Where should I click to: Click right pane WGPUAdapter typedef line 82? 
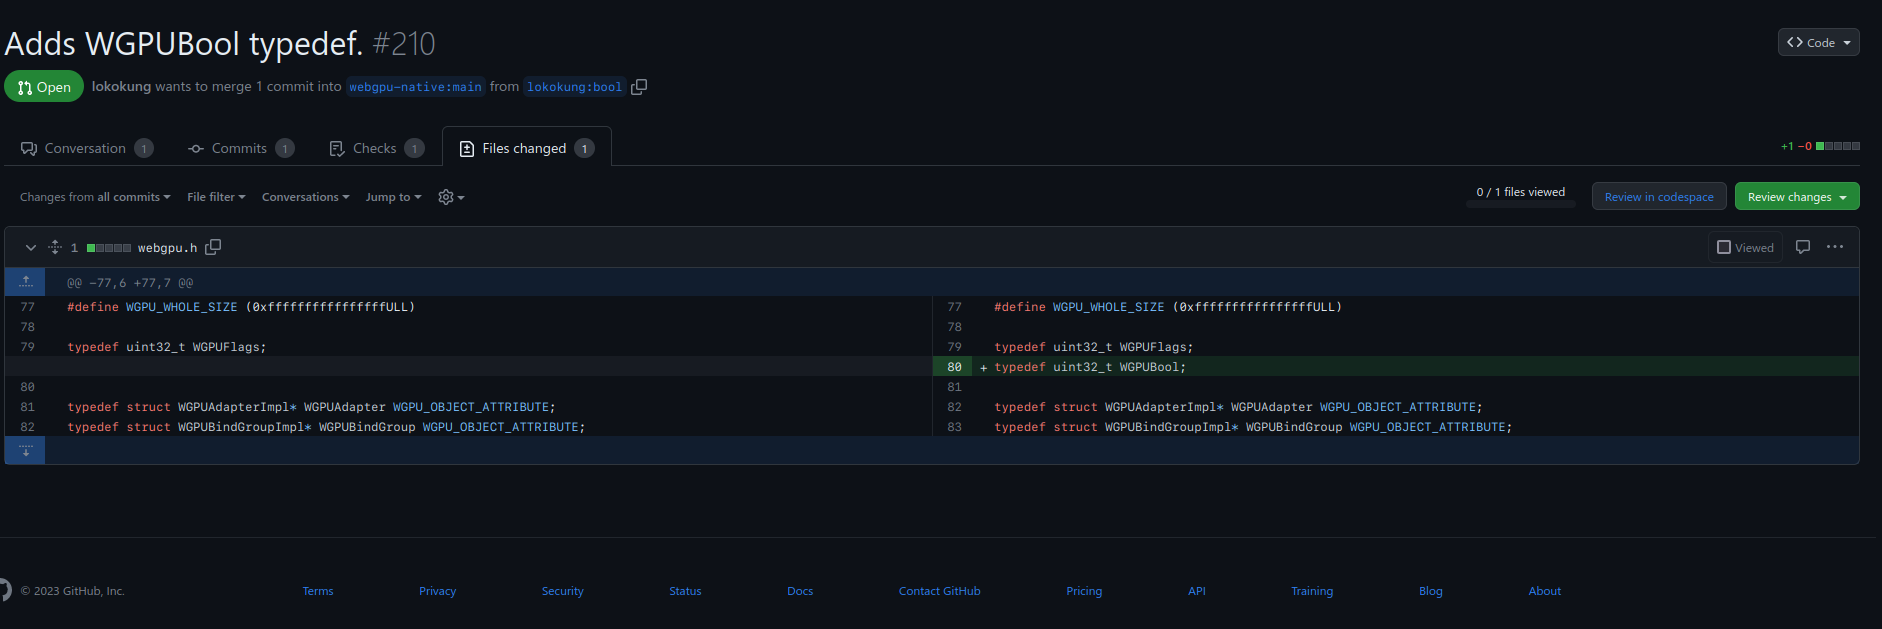1238,407
